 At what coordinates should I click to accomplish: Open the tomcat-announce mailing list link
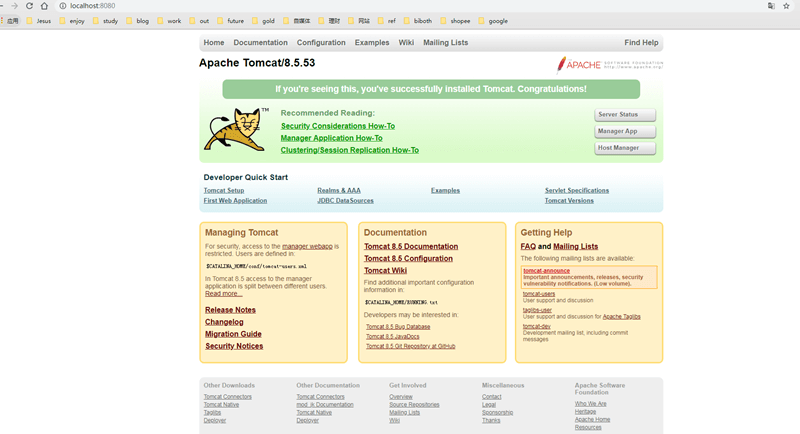tap(546, 271)
